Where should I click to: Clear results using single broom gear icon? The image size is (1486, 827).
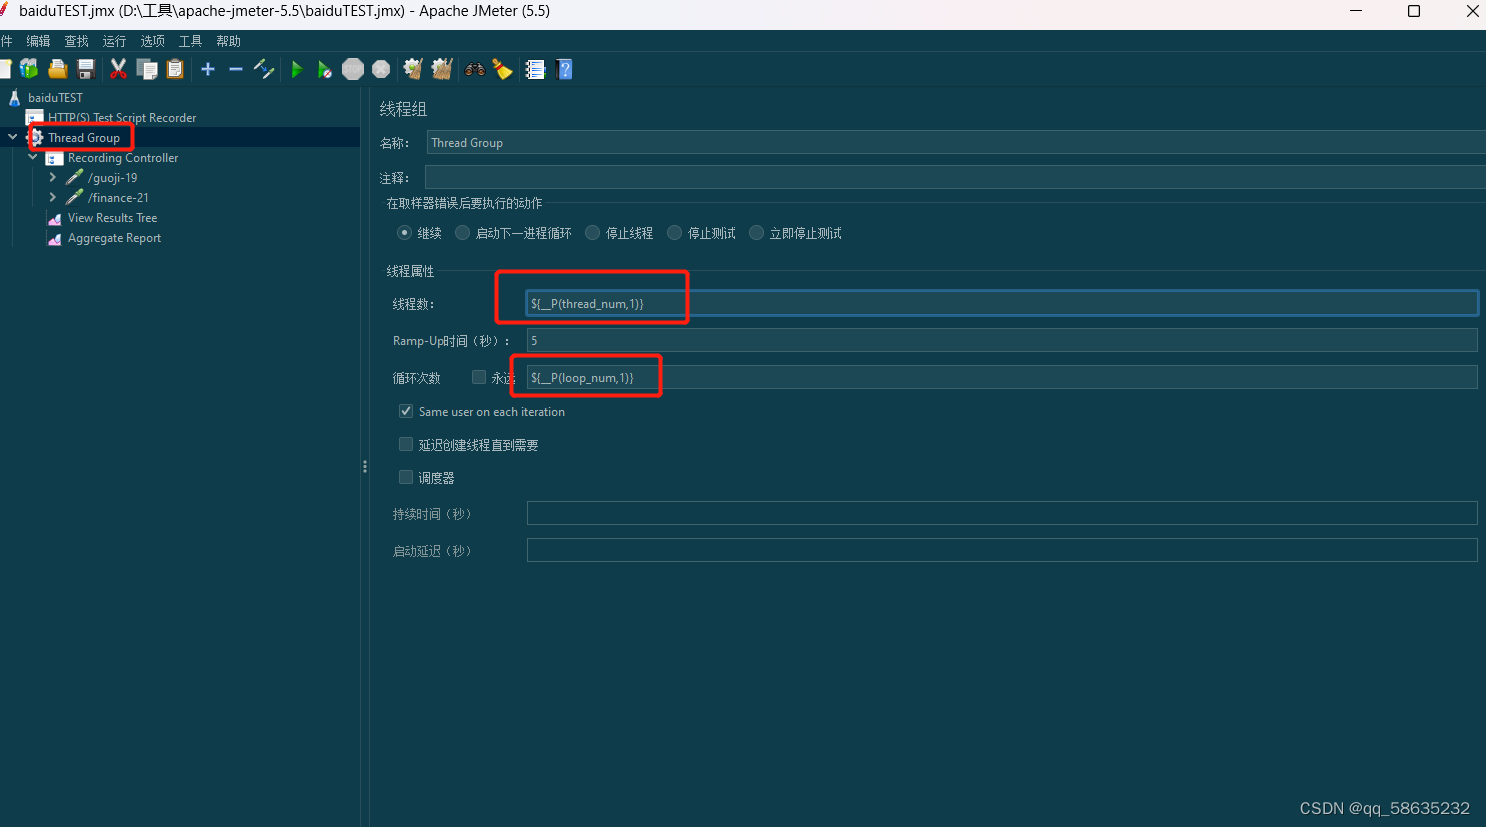point(413,69)
